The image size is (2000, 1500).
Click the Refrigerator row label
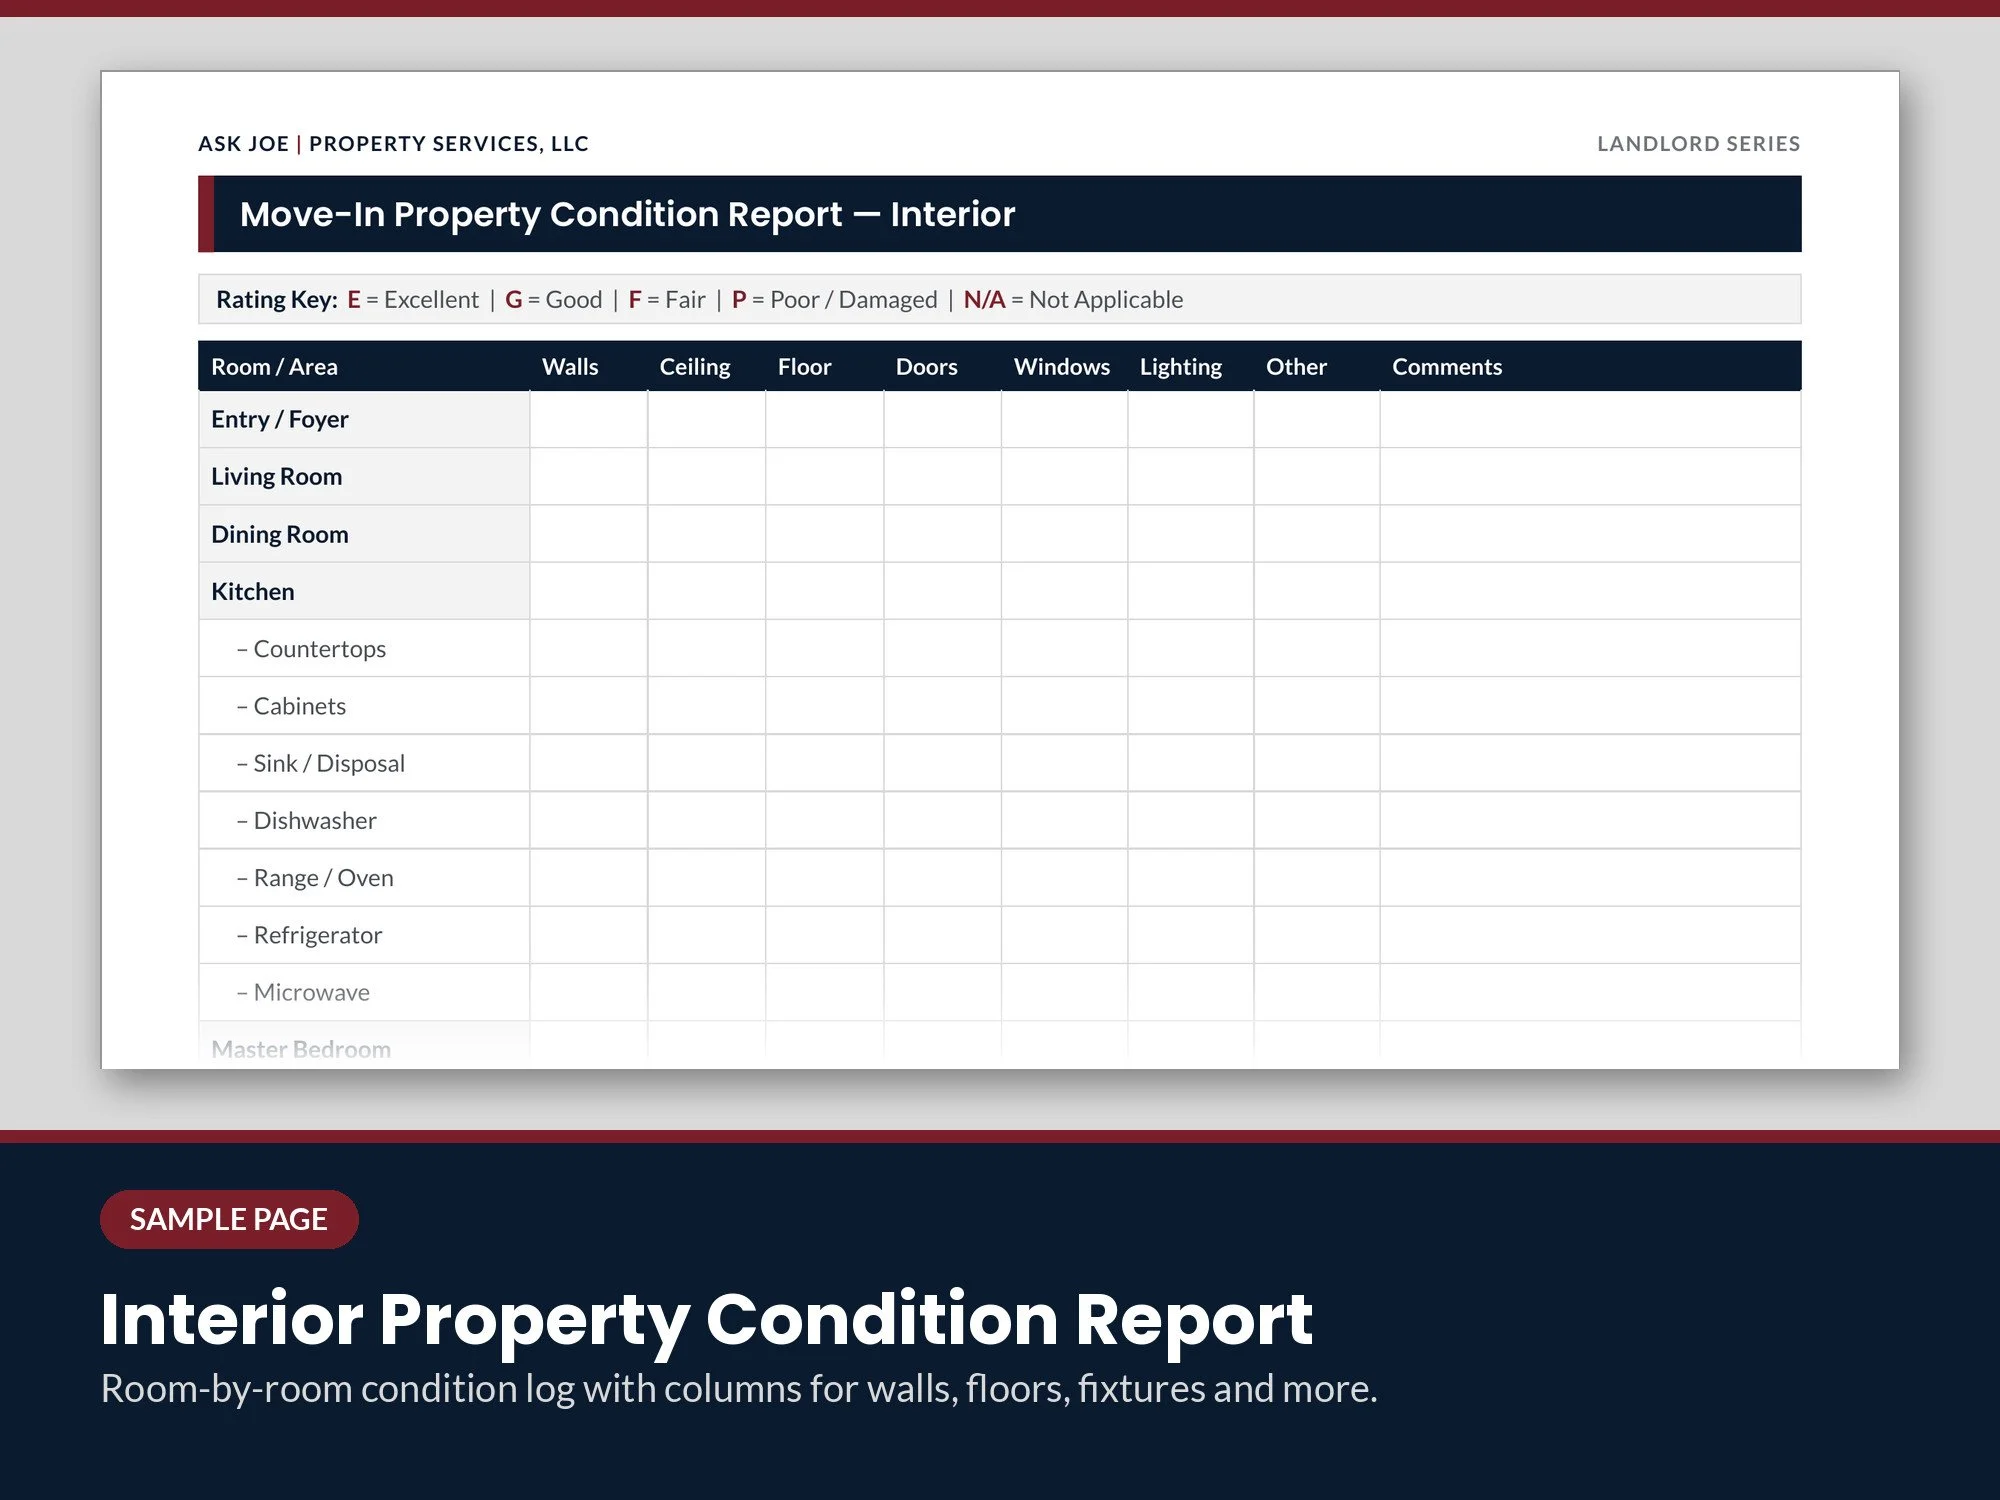point(309,935)
